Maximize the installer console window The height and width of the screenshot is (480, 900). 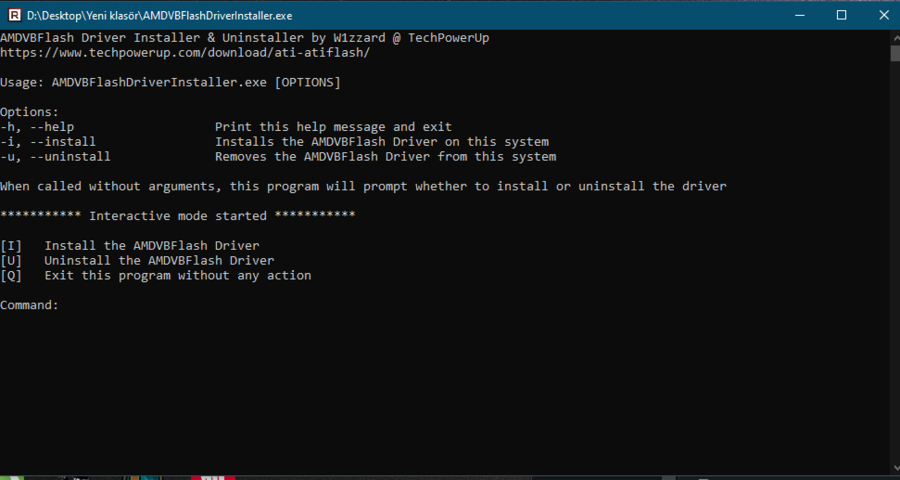pyautogui.click(x=841, y=15)
